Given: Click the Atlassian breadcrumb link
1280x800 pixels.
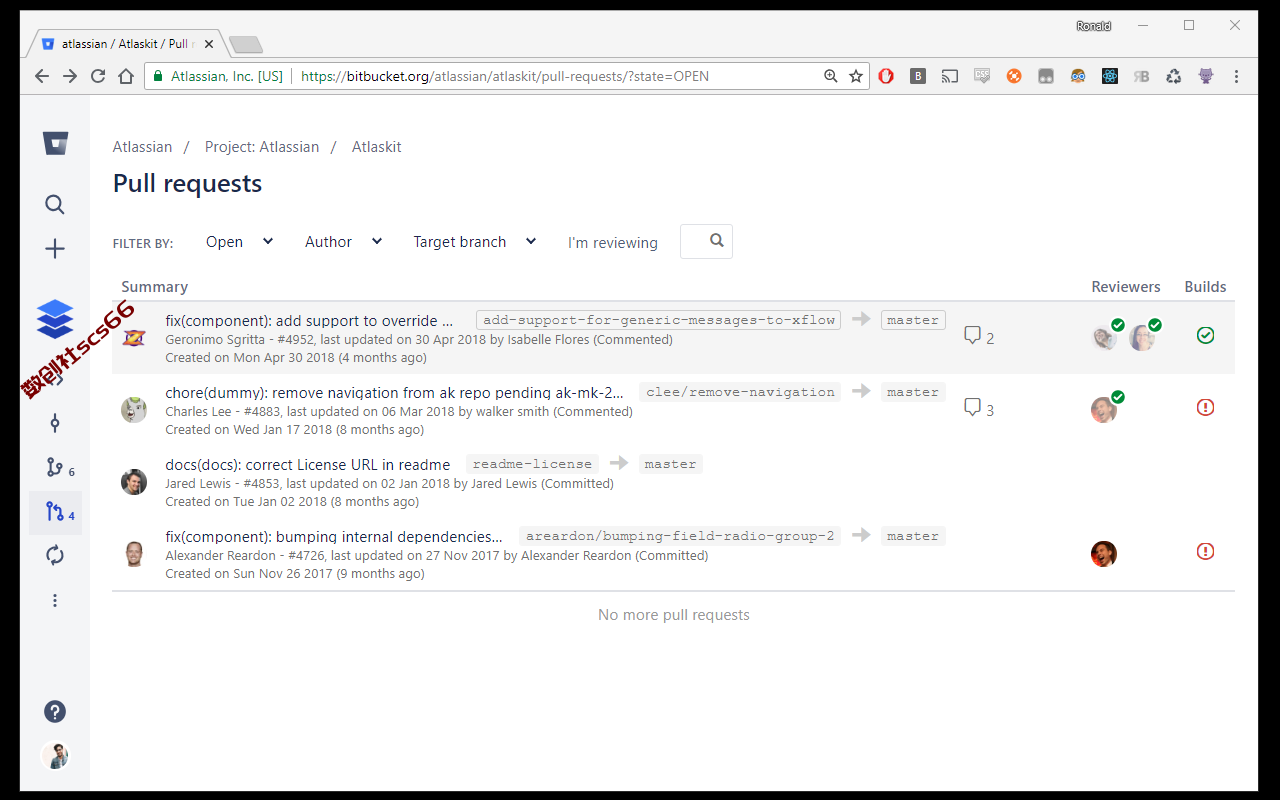Looking at the screenshot, I should (x=142, y=147).
